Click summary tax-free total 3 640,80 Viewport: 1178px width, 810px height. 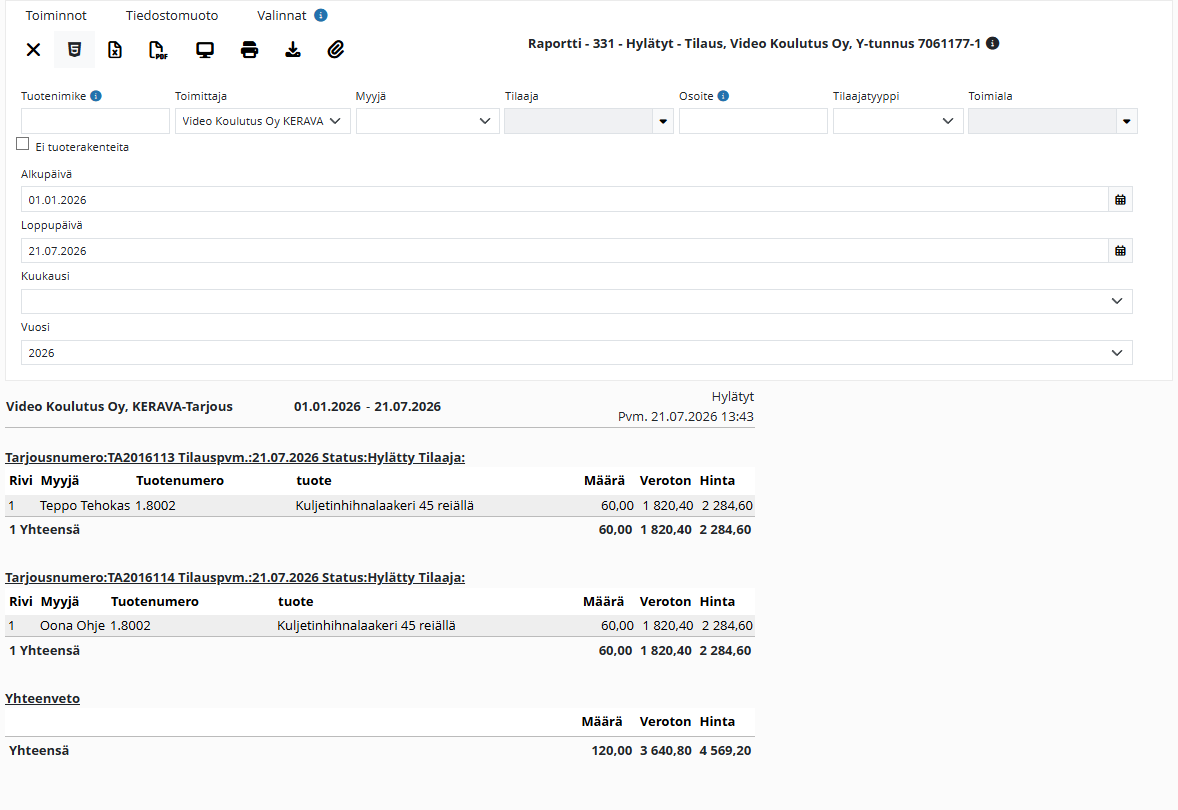[666, 751]
